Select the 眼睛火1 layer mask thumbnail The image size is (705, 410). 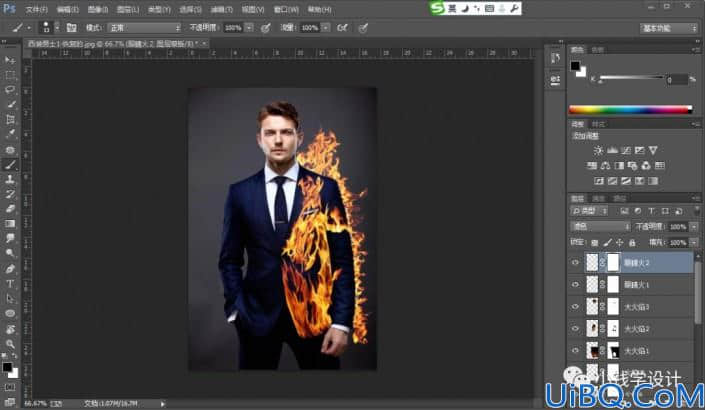(x=613, y=285)
